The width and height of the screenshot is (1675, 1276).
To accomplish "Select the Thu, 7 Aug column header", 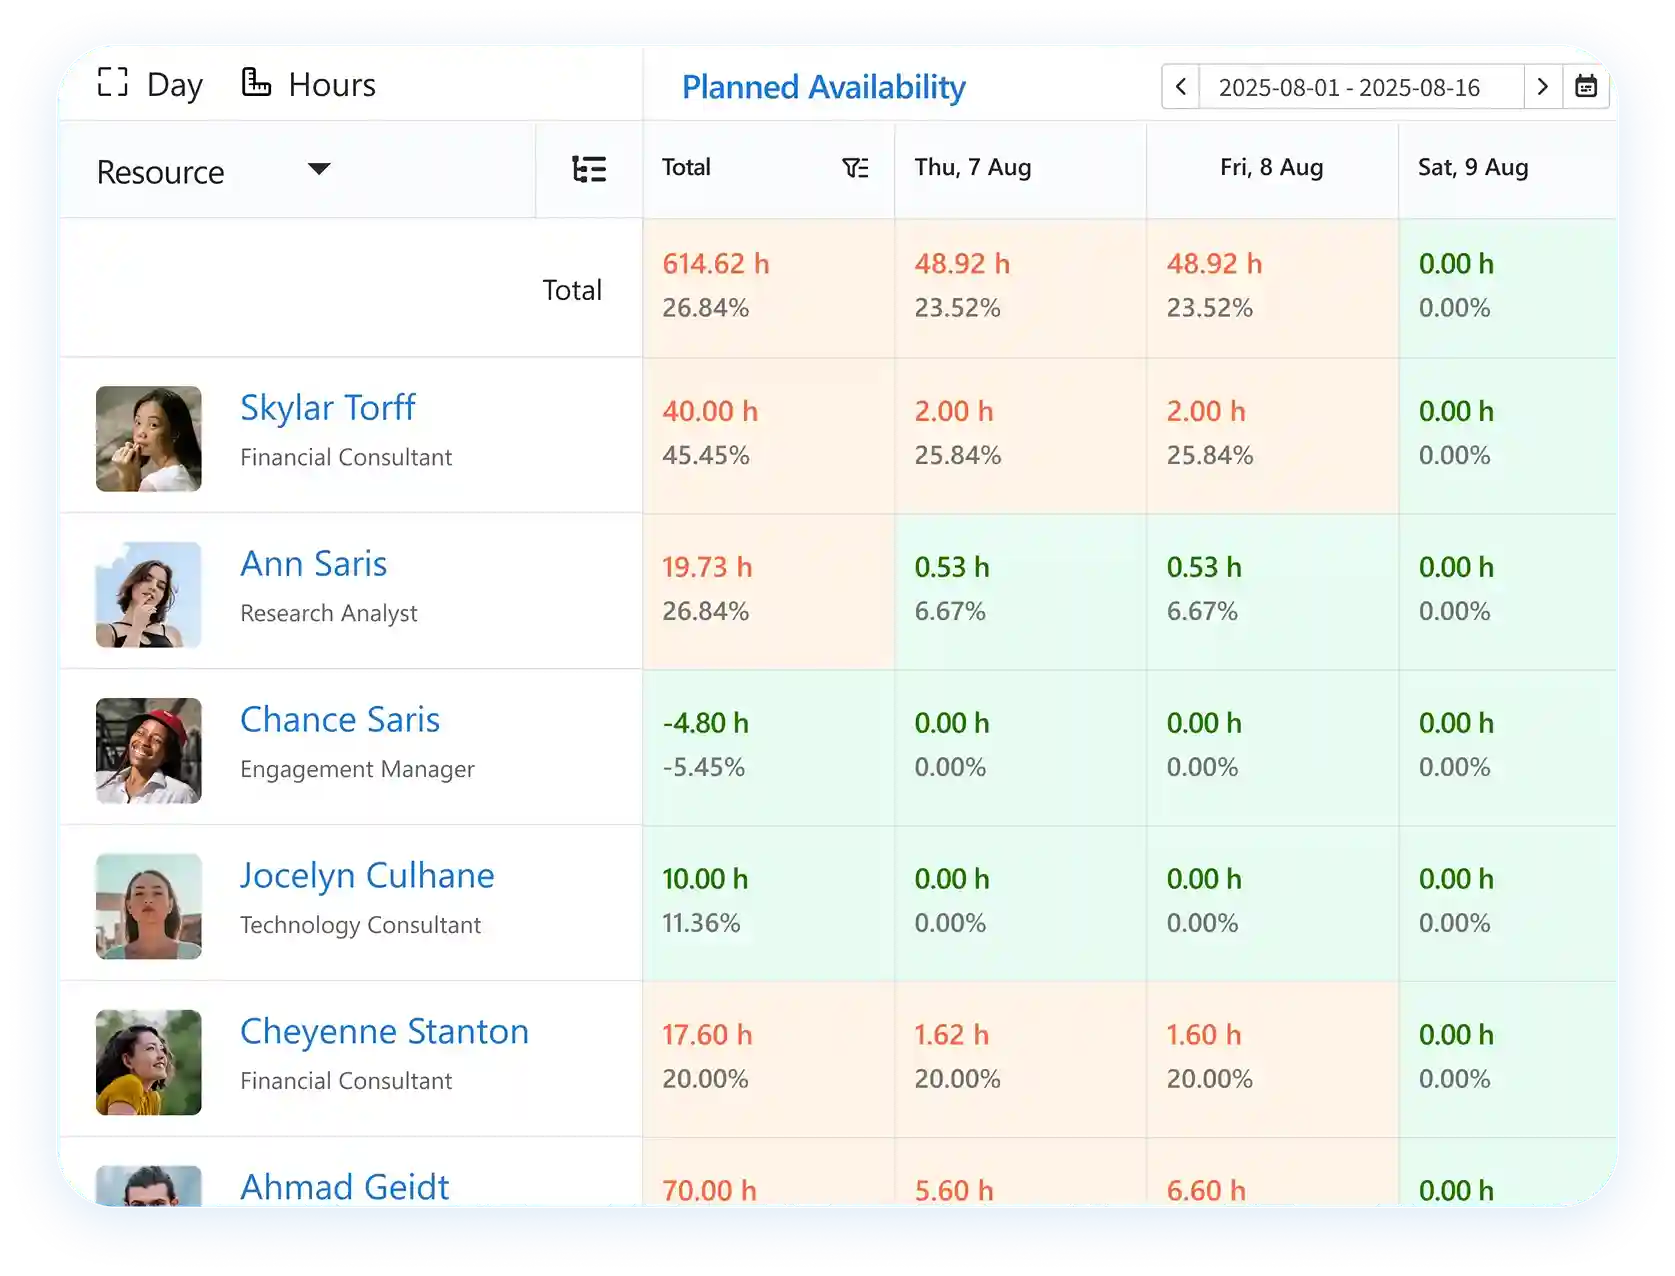I will pos(972,168).
